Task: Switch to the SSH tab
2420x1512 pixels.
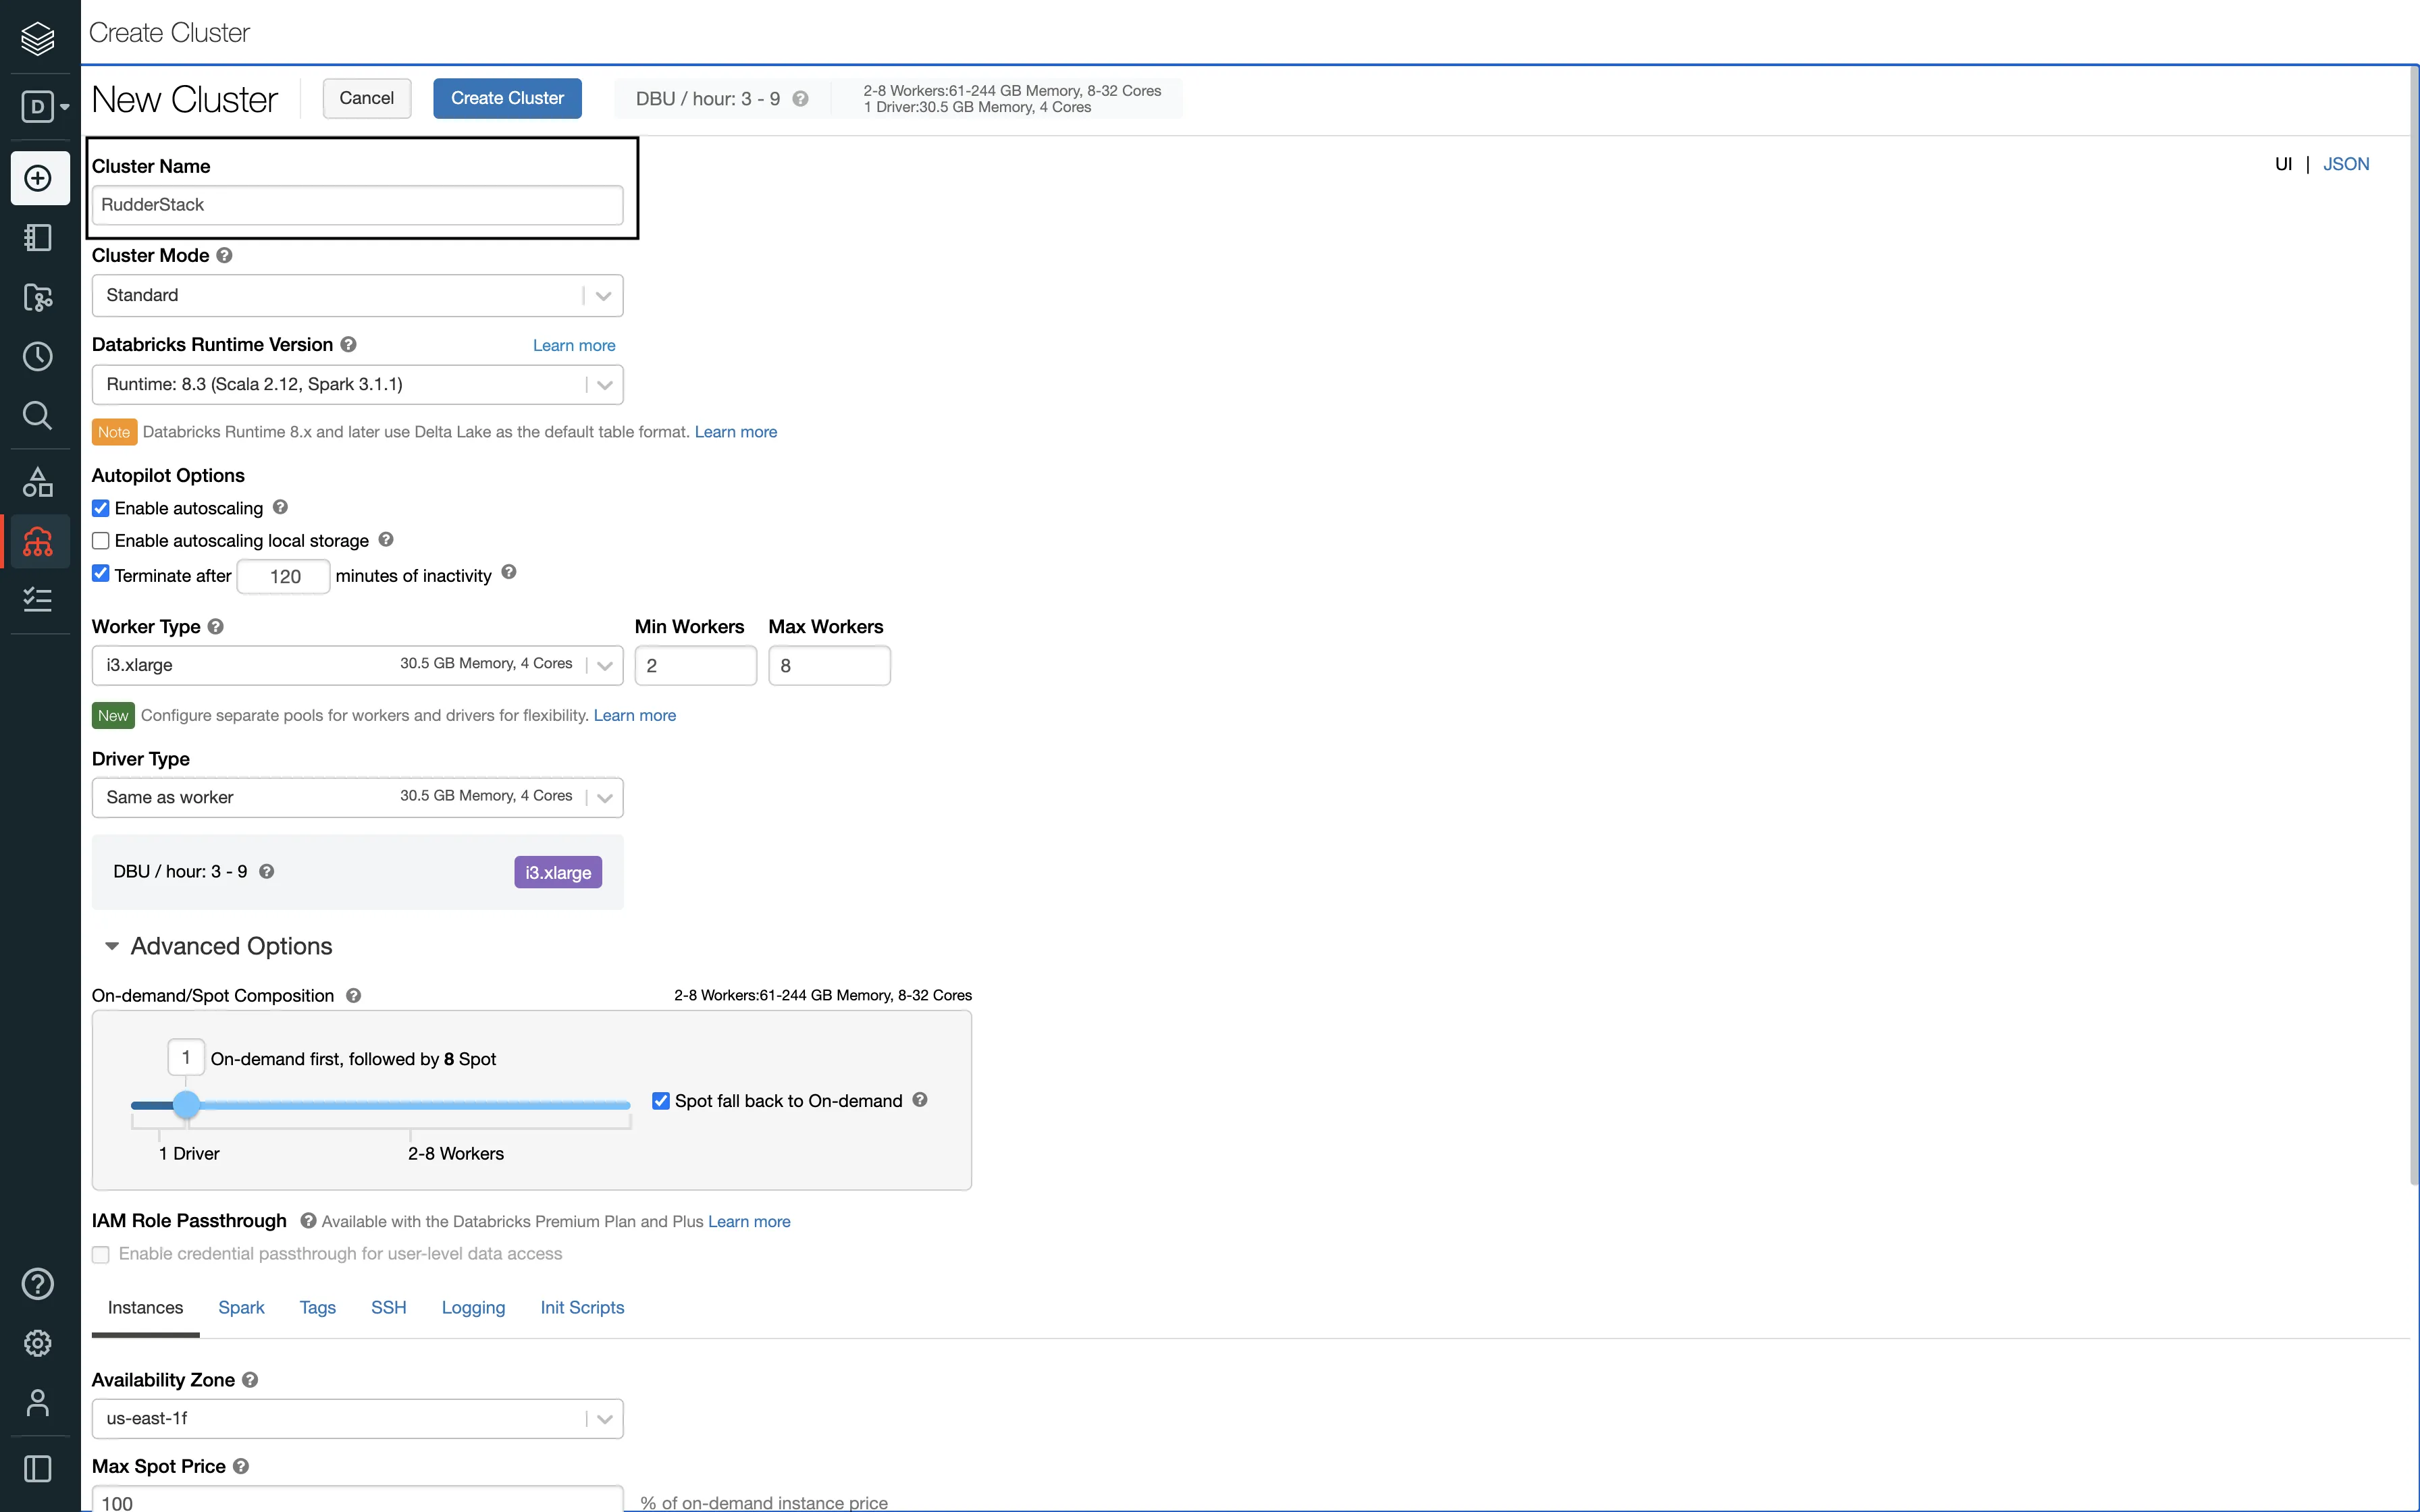Action: click(389, 1307)
